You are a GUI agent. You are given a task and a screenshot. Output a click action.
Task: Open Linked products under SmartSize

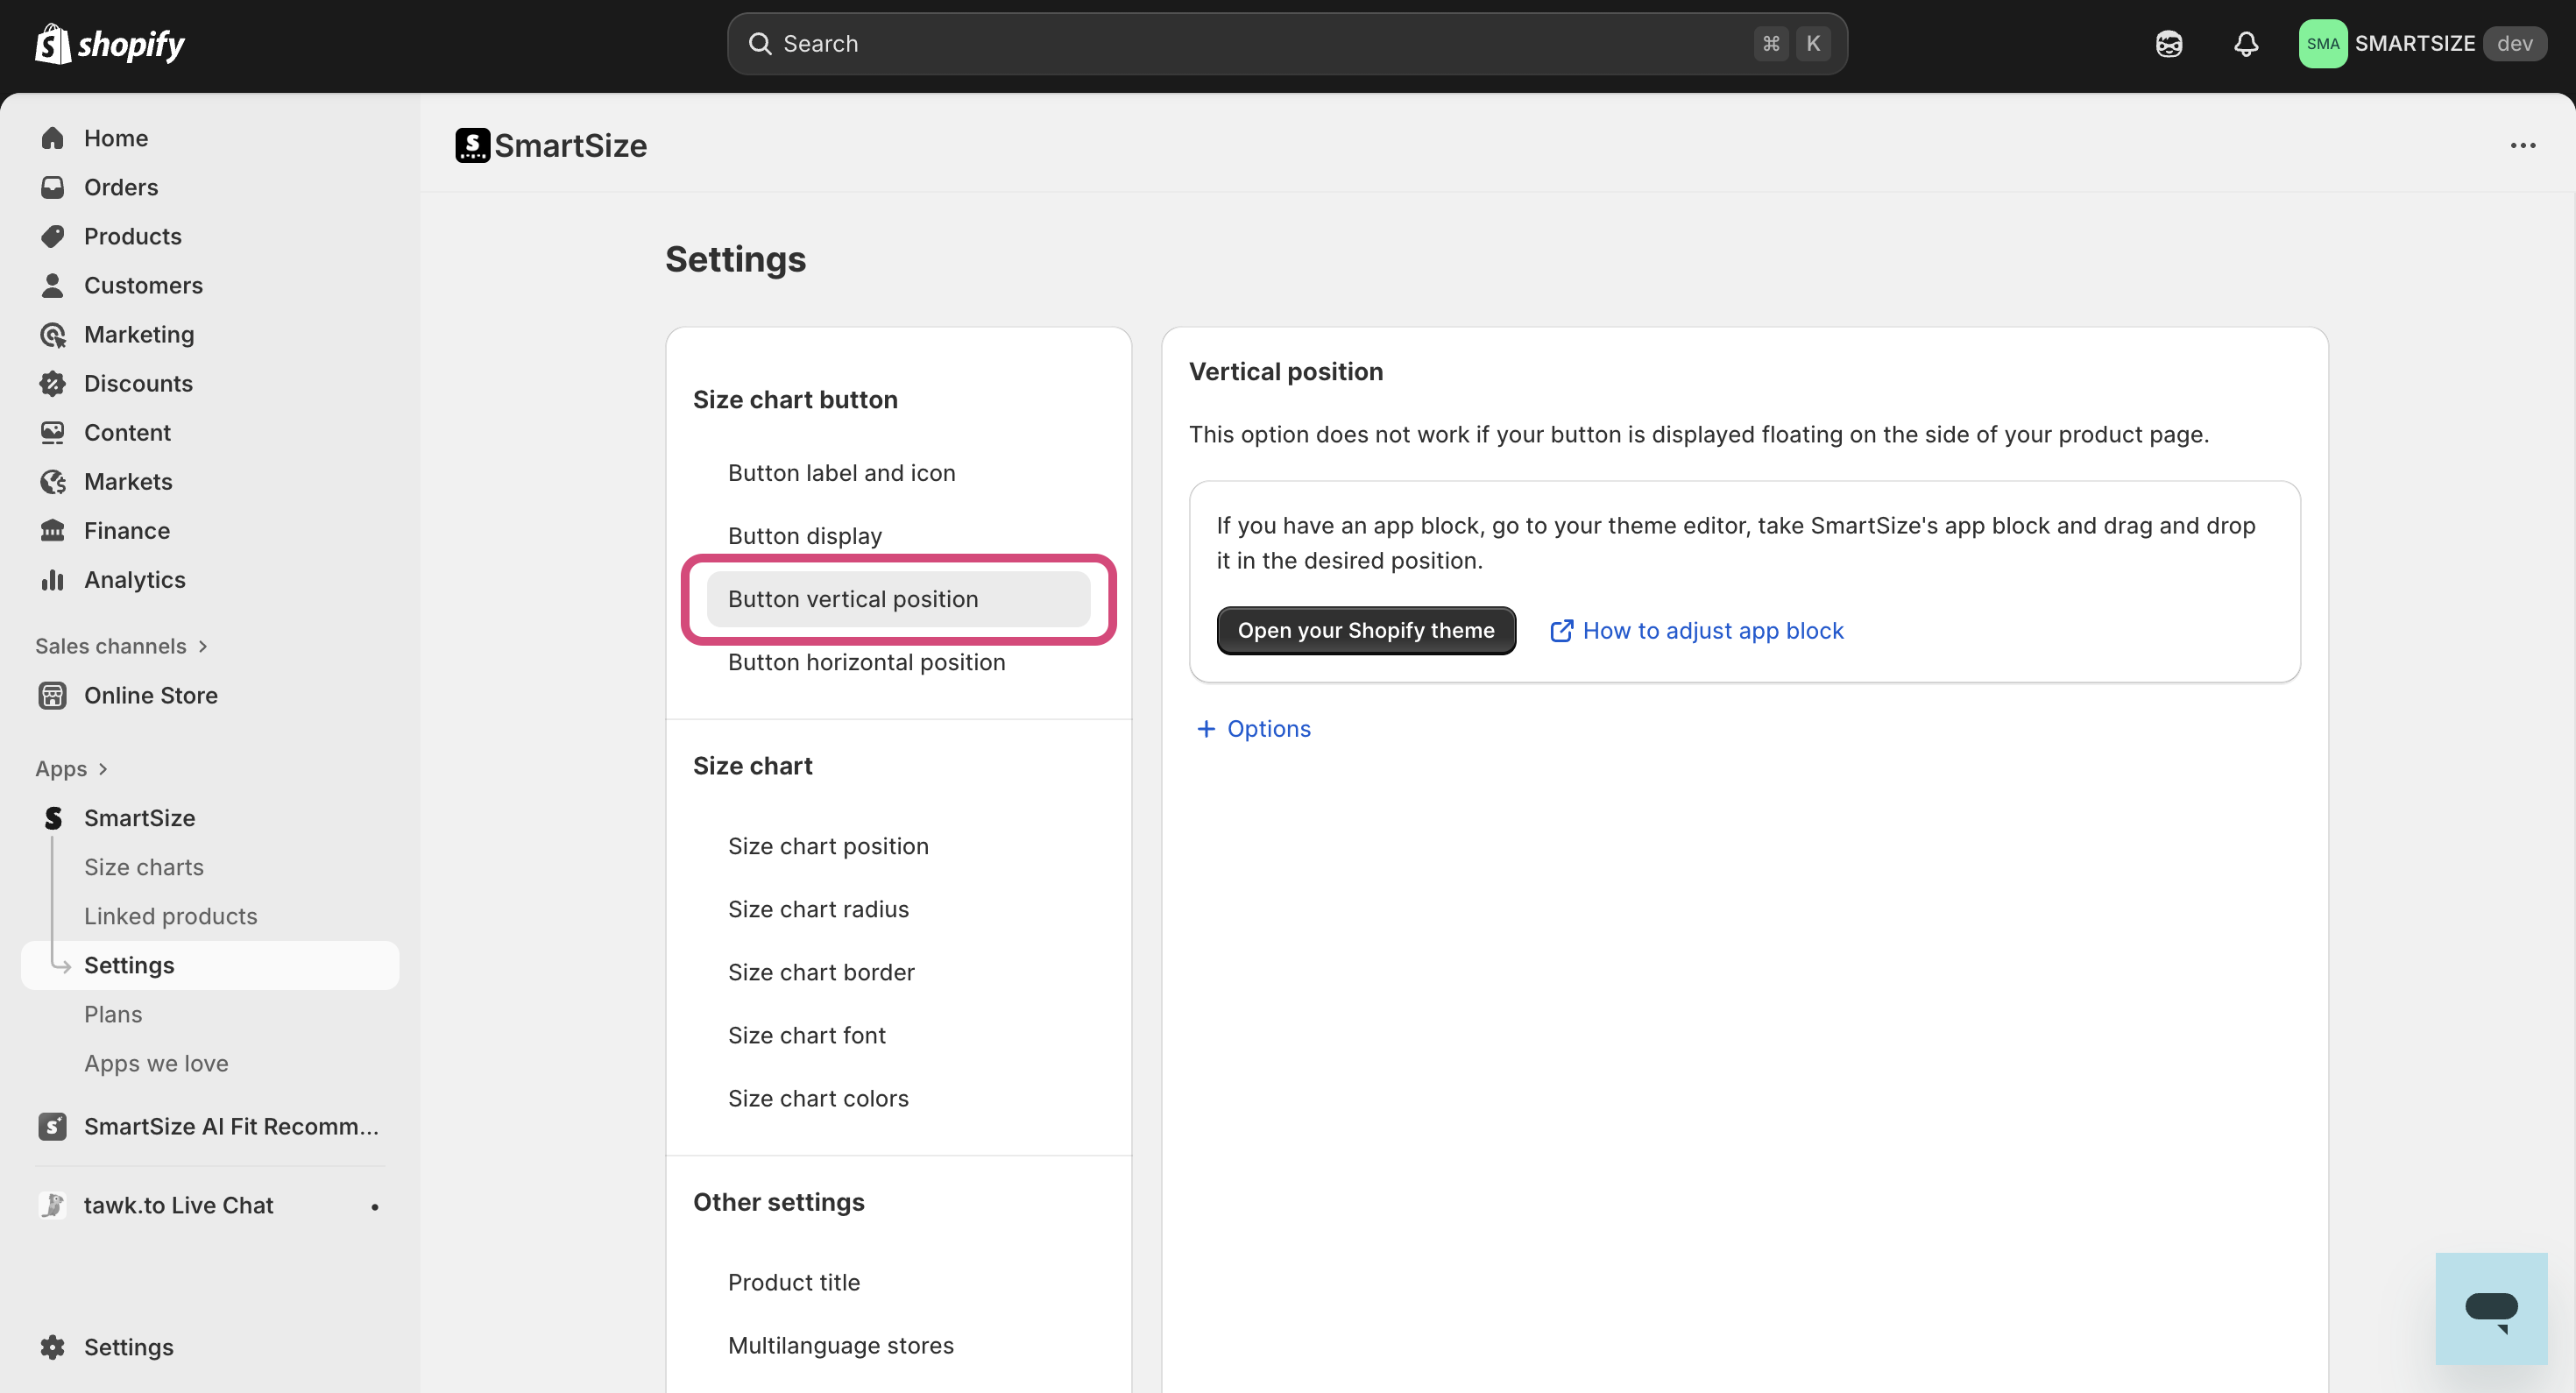click(170, 916)
